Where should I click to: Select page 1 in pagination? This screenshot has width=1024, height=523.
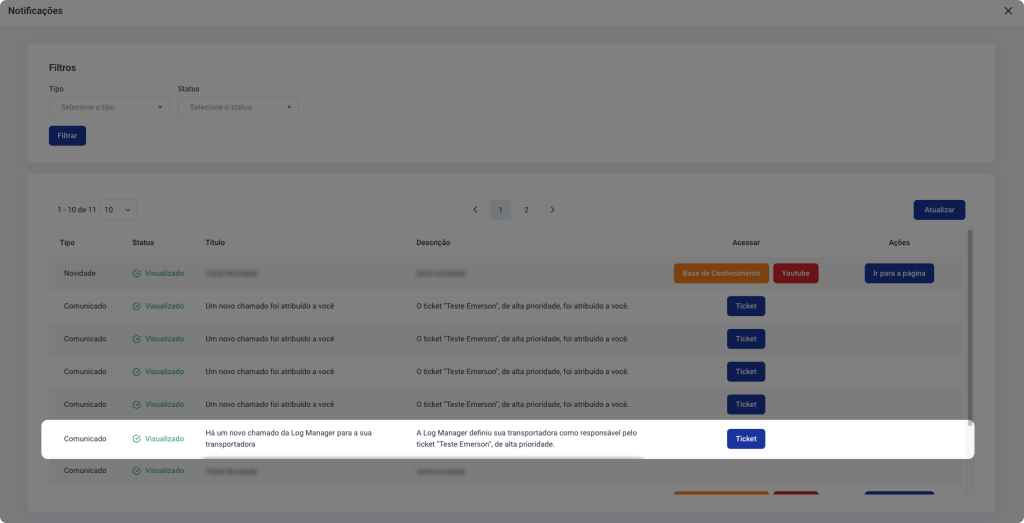point(500,210)
